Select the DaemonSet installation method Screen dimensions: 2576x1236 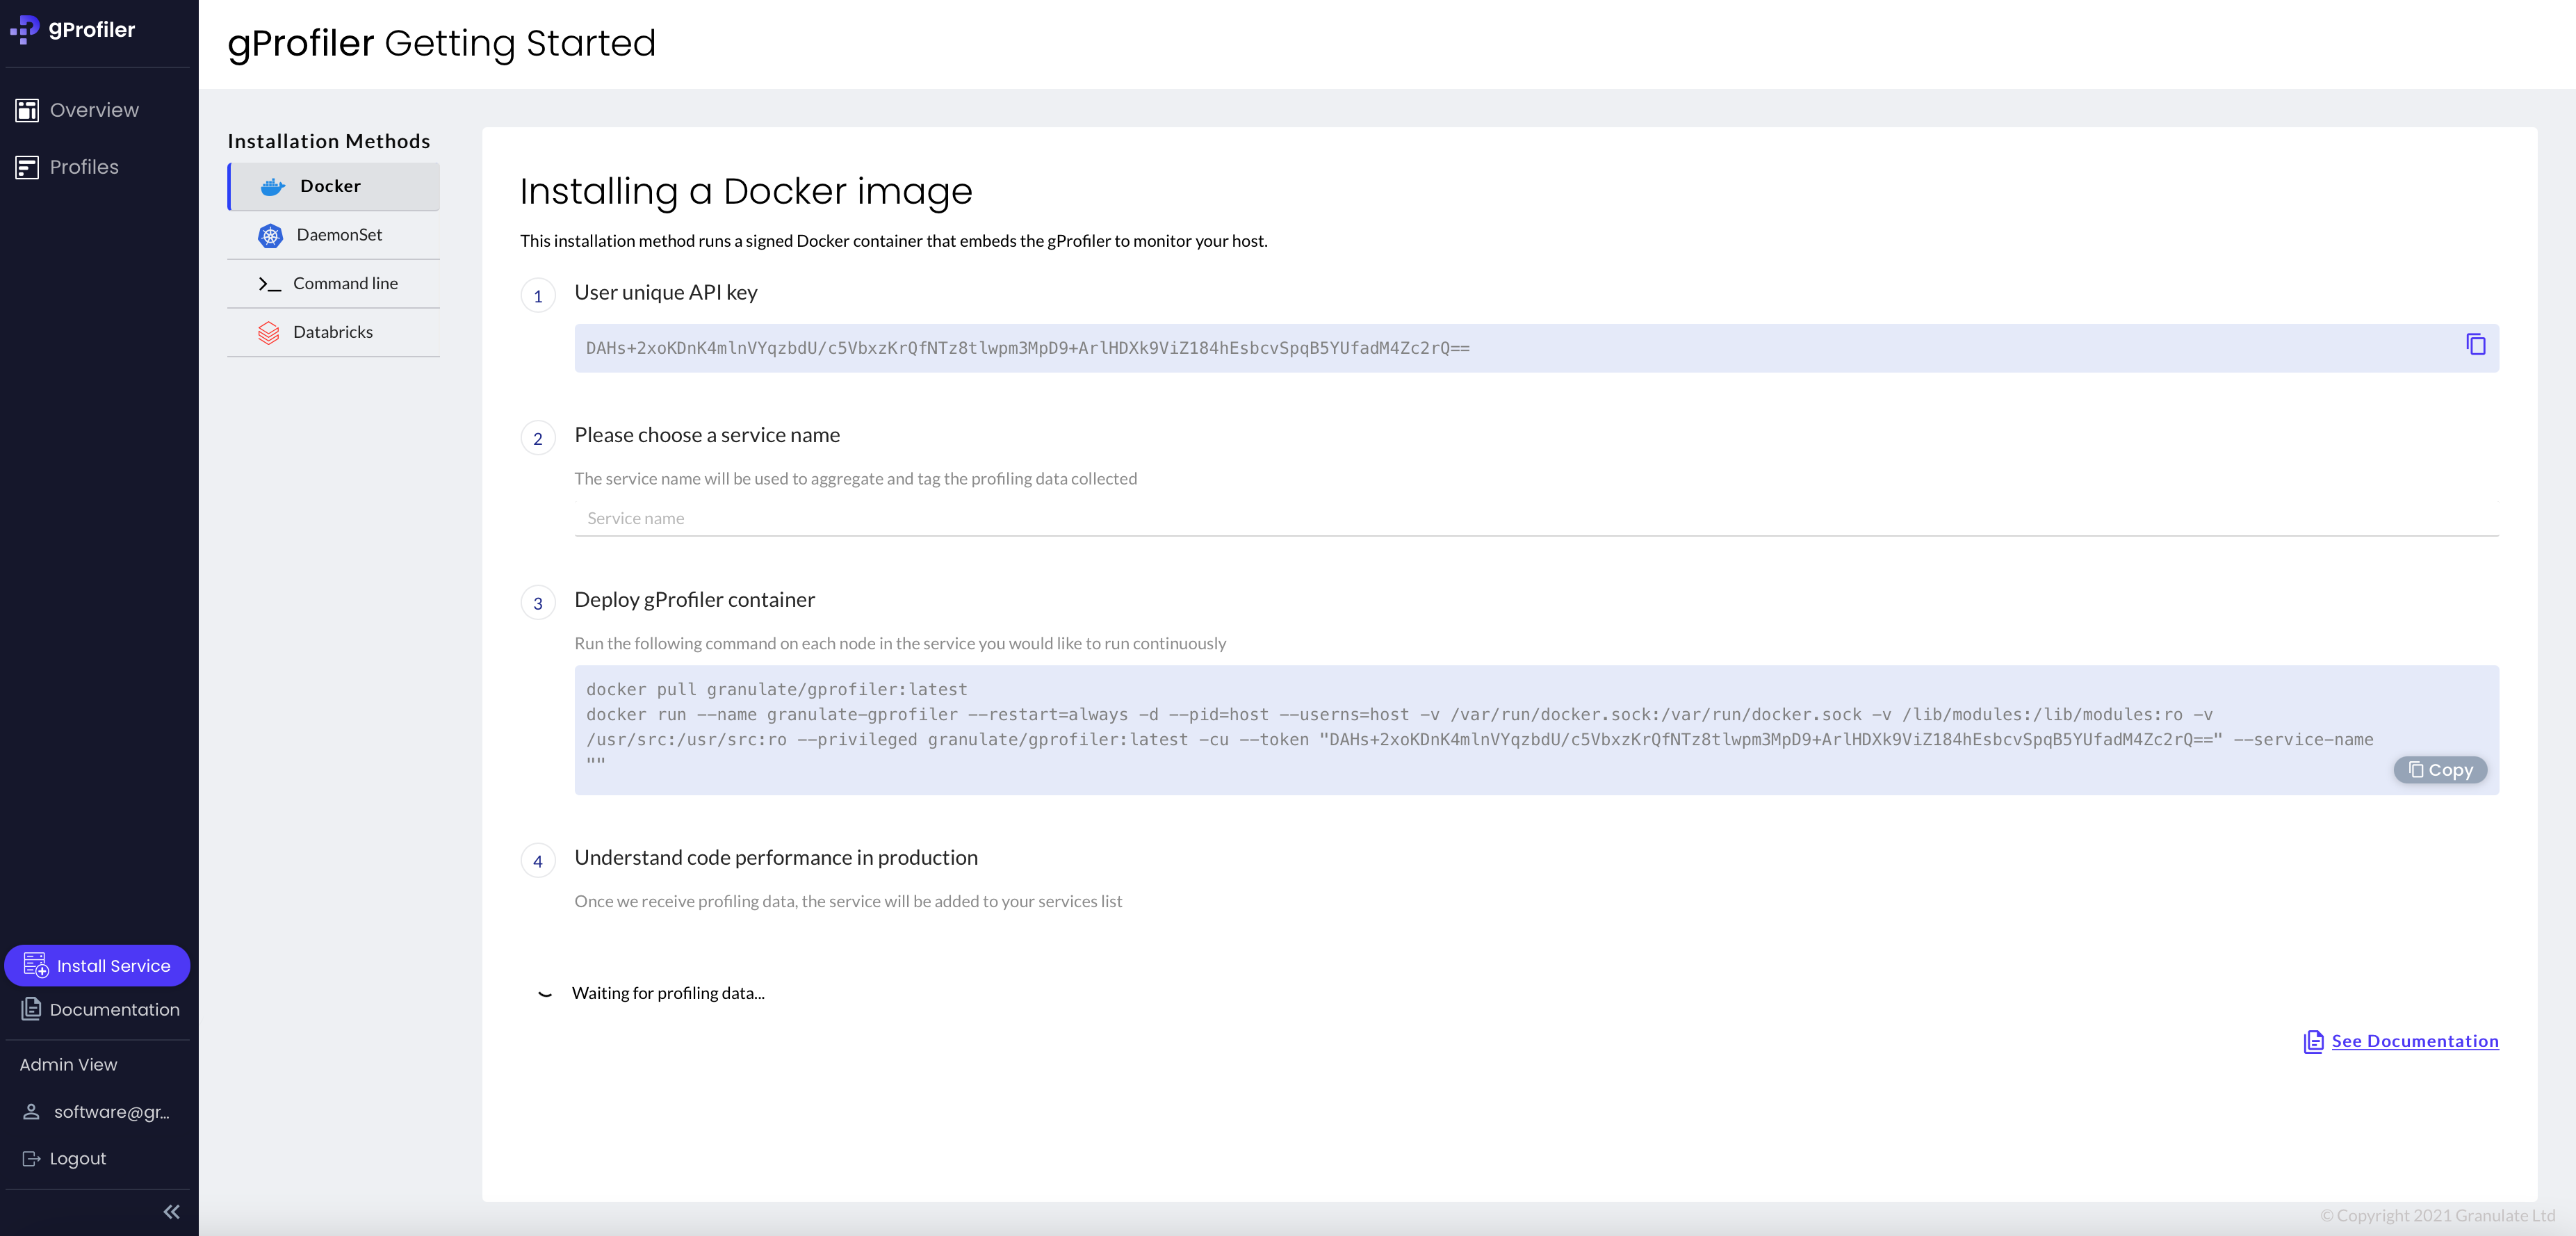334,235
